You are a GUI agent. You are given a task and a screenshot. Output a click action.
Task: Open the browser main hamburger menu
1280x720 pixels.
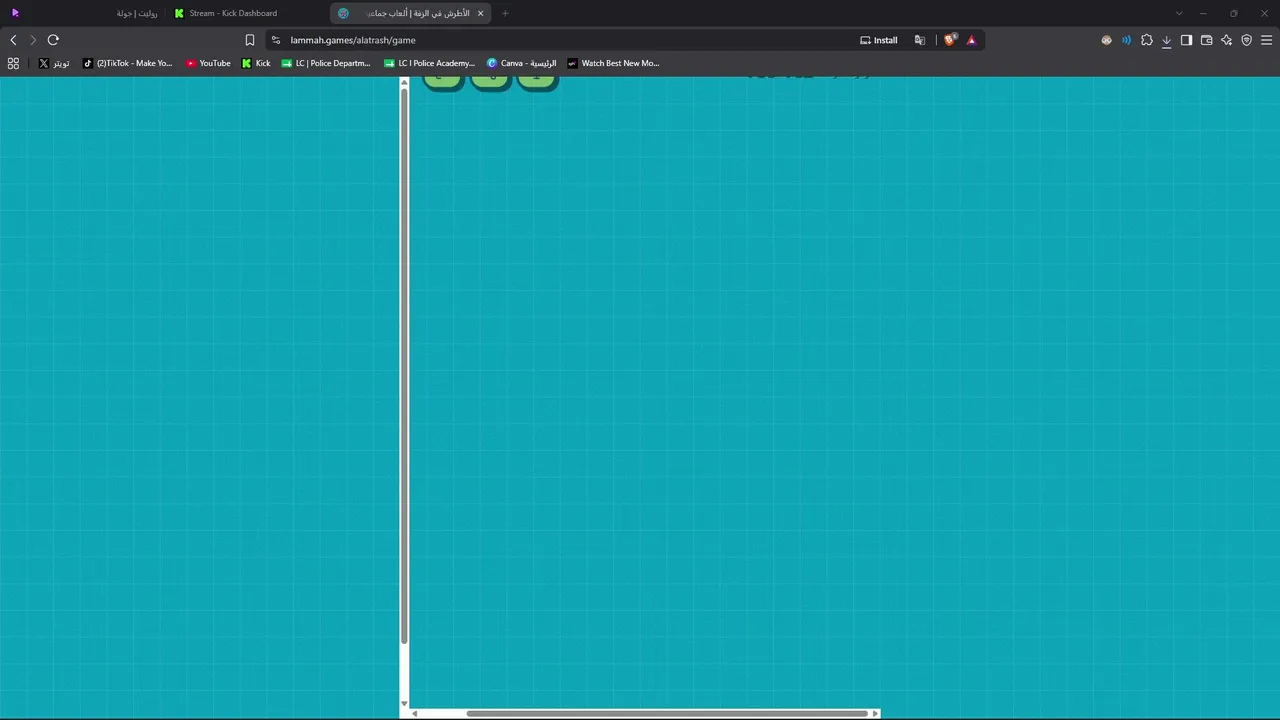pos(1266,40)
